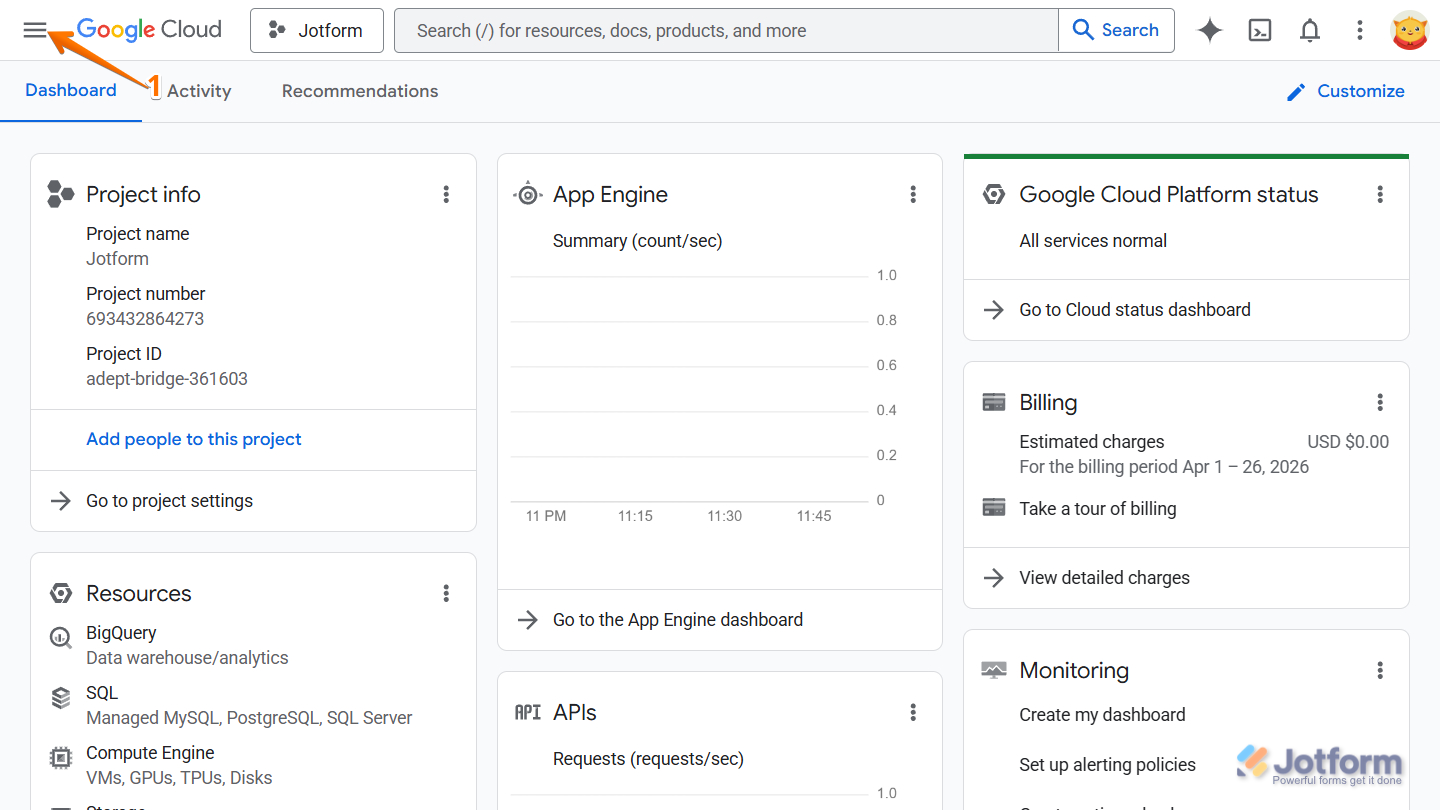Open the Gemini assistant sparkle icon
This screenshot has width=1440, height=810.
(1209, 30)
